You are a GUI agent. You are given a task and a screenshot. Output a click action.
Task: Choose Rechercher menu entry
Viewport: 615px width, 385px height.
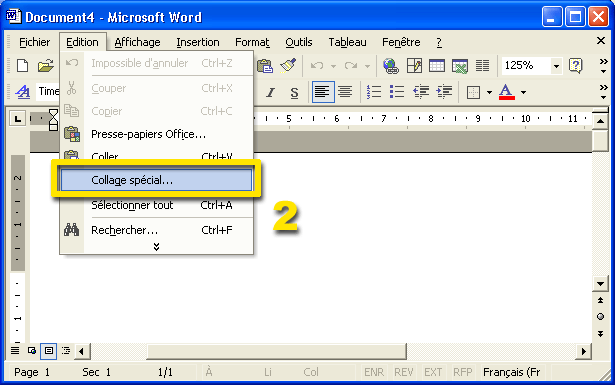pos(156,230)
